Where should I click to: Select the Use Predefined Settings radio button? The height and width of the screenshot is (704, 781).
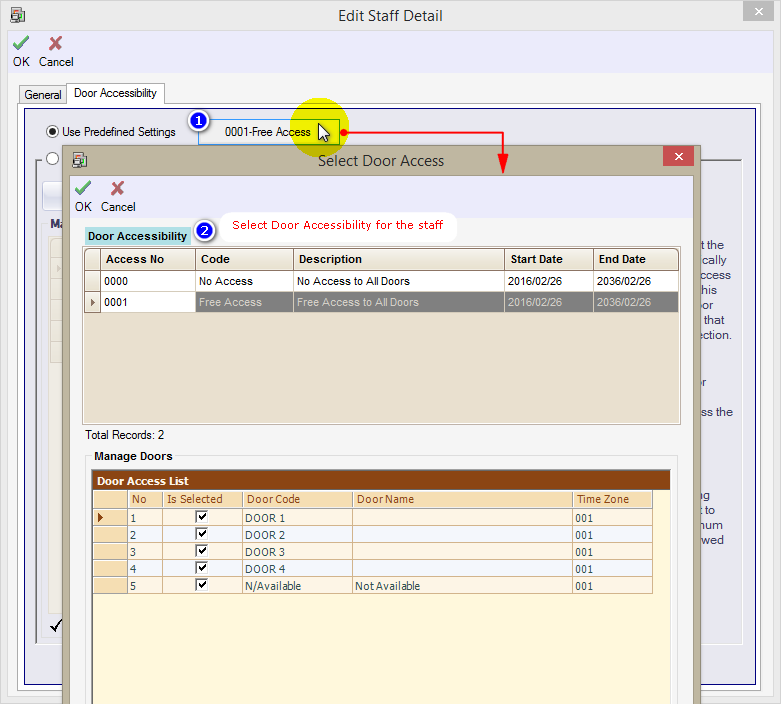coord(52,131)
